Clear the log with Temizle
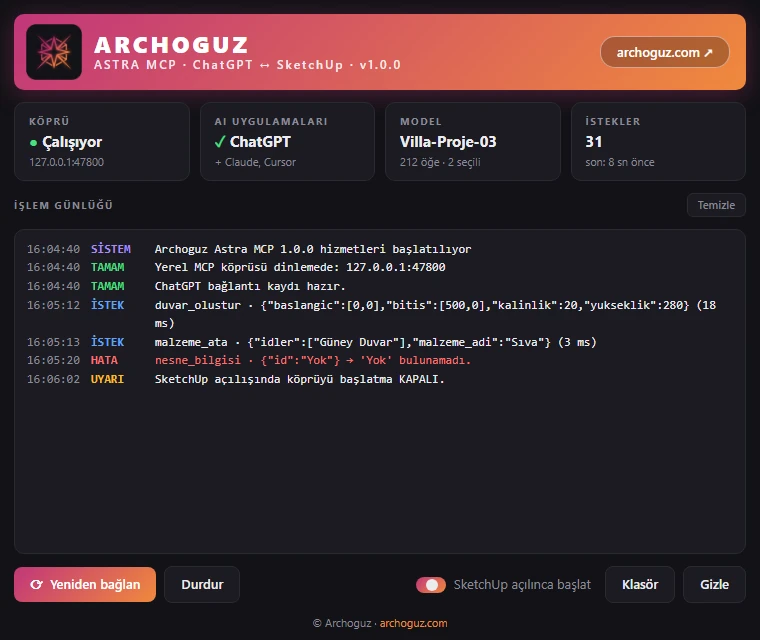The height and width of the screenshot is (640, 760). (716, 205)
